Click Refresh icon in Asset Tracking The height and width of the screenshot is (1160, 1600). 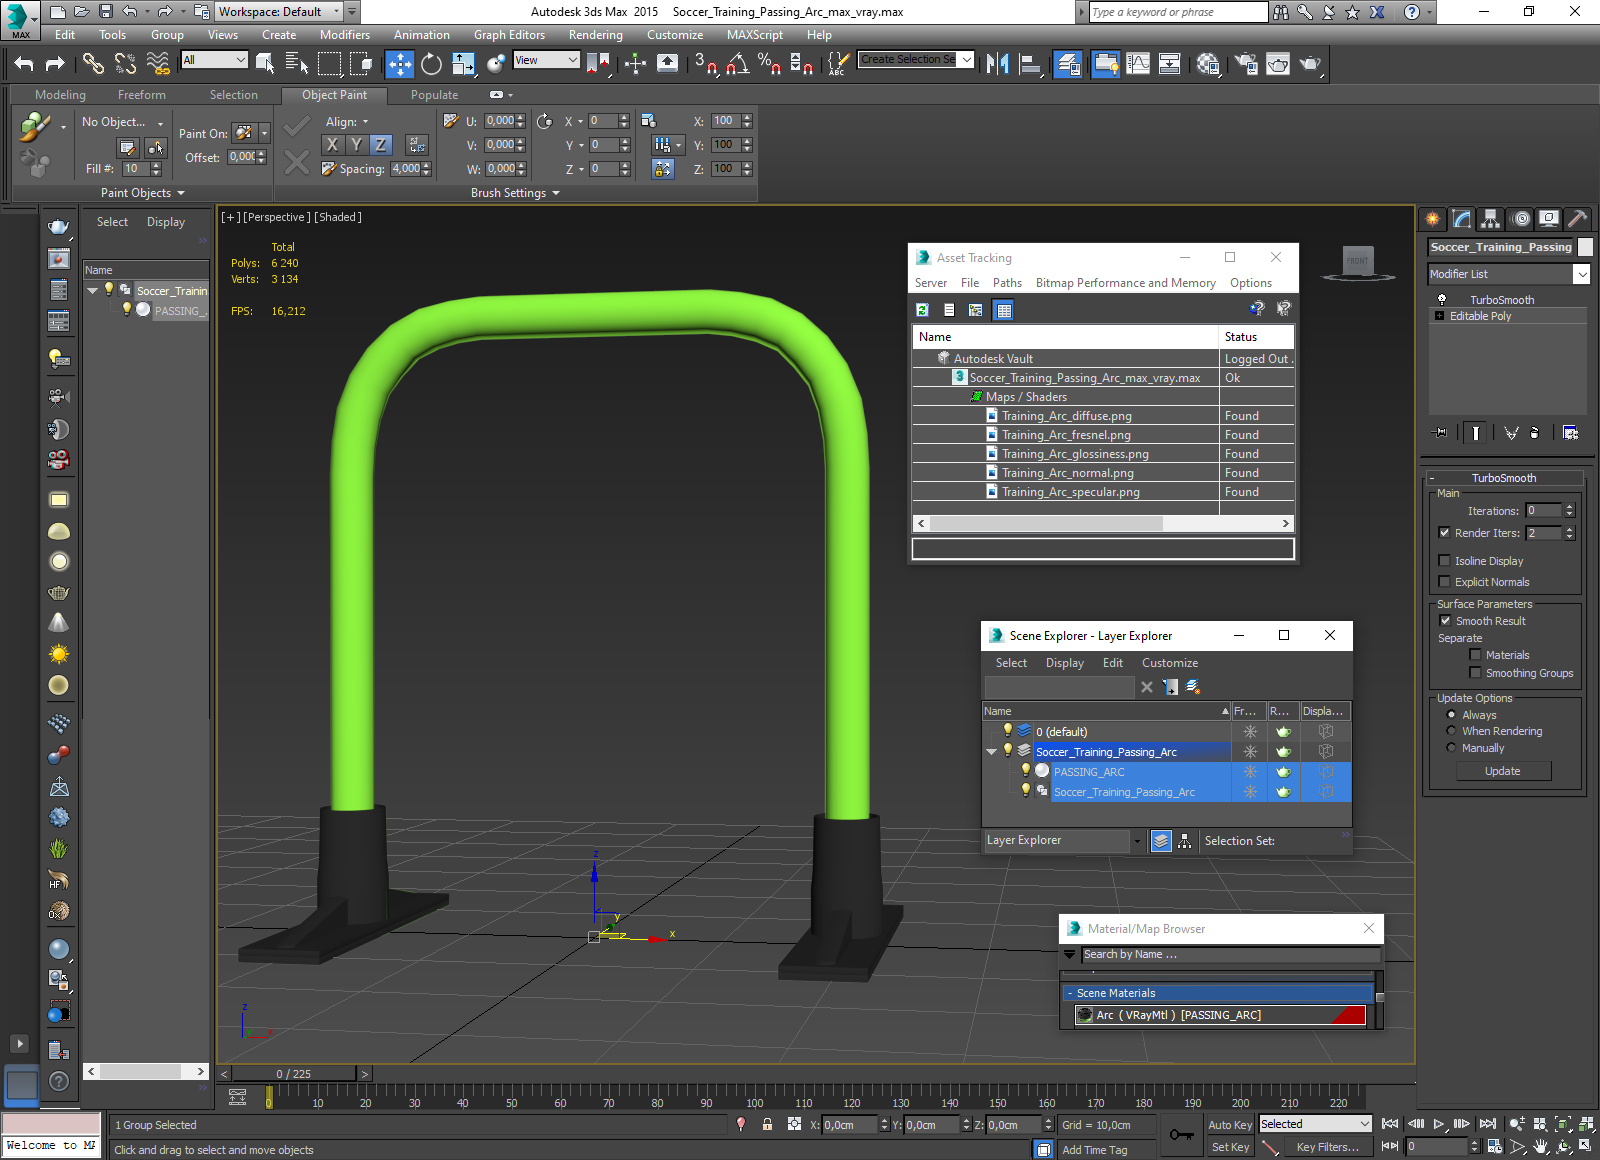pyautogui.click(x=922, y=310)
